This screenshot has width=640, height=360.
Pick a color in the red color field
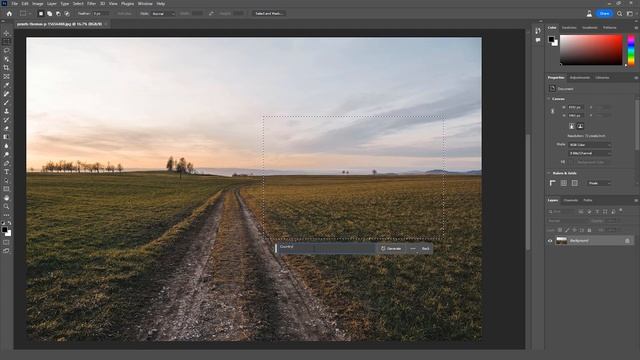tap(591, 50)
